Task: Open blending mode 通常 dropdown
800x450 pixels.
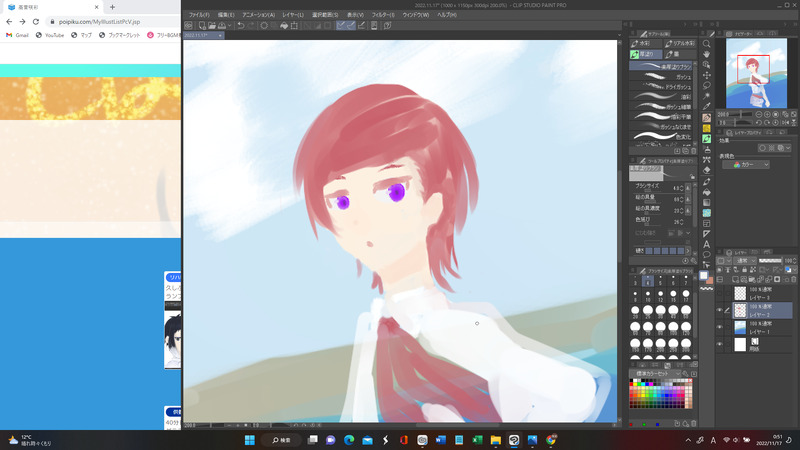Action: (745, 261)
